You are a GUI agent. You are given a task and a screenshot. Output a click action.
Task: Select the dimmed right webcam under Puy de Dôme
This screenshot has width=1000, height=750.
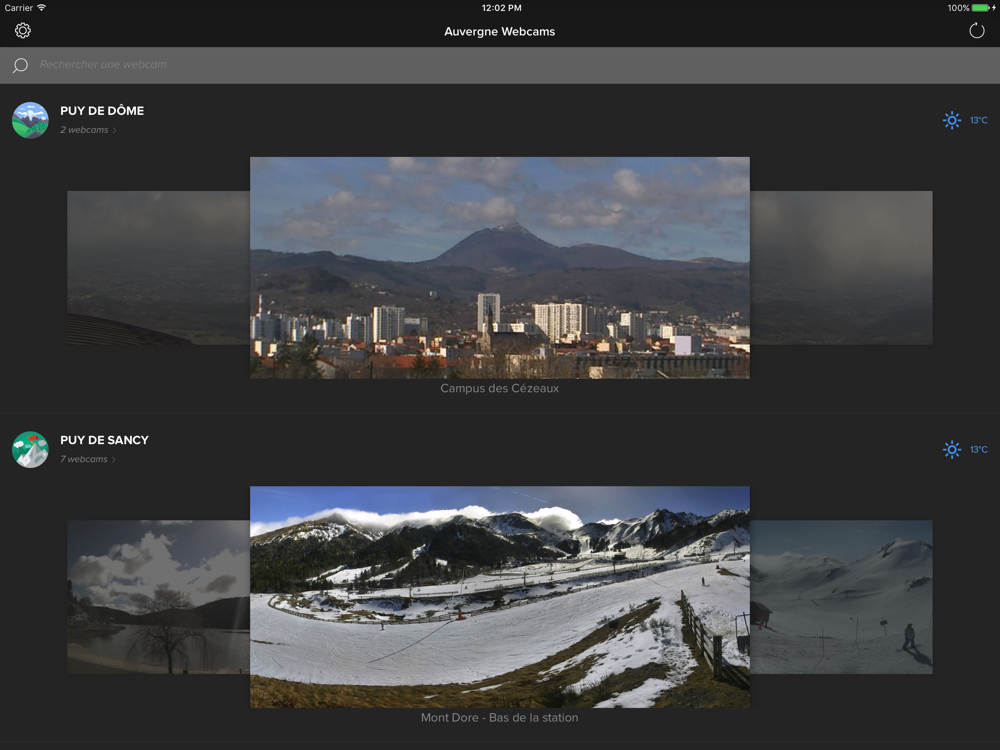pyautogui.click(x=841, y=267)
